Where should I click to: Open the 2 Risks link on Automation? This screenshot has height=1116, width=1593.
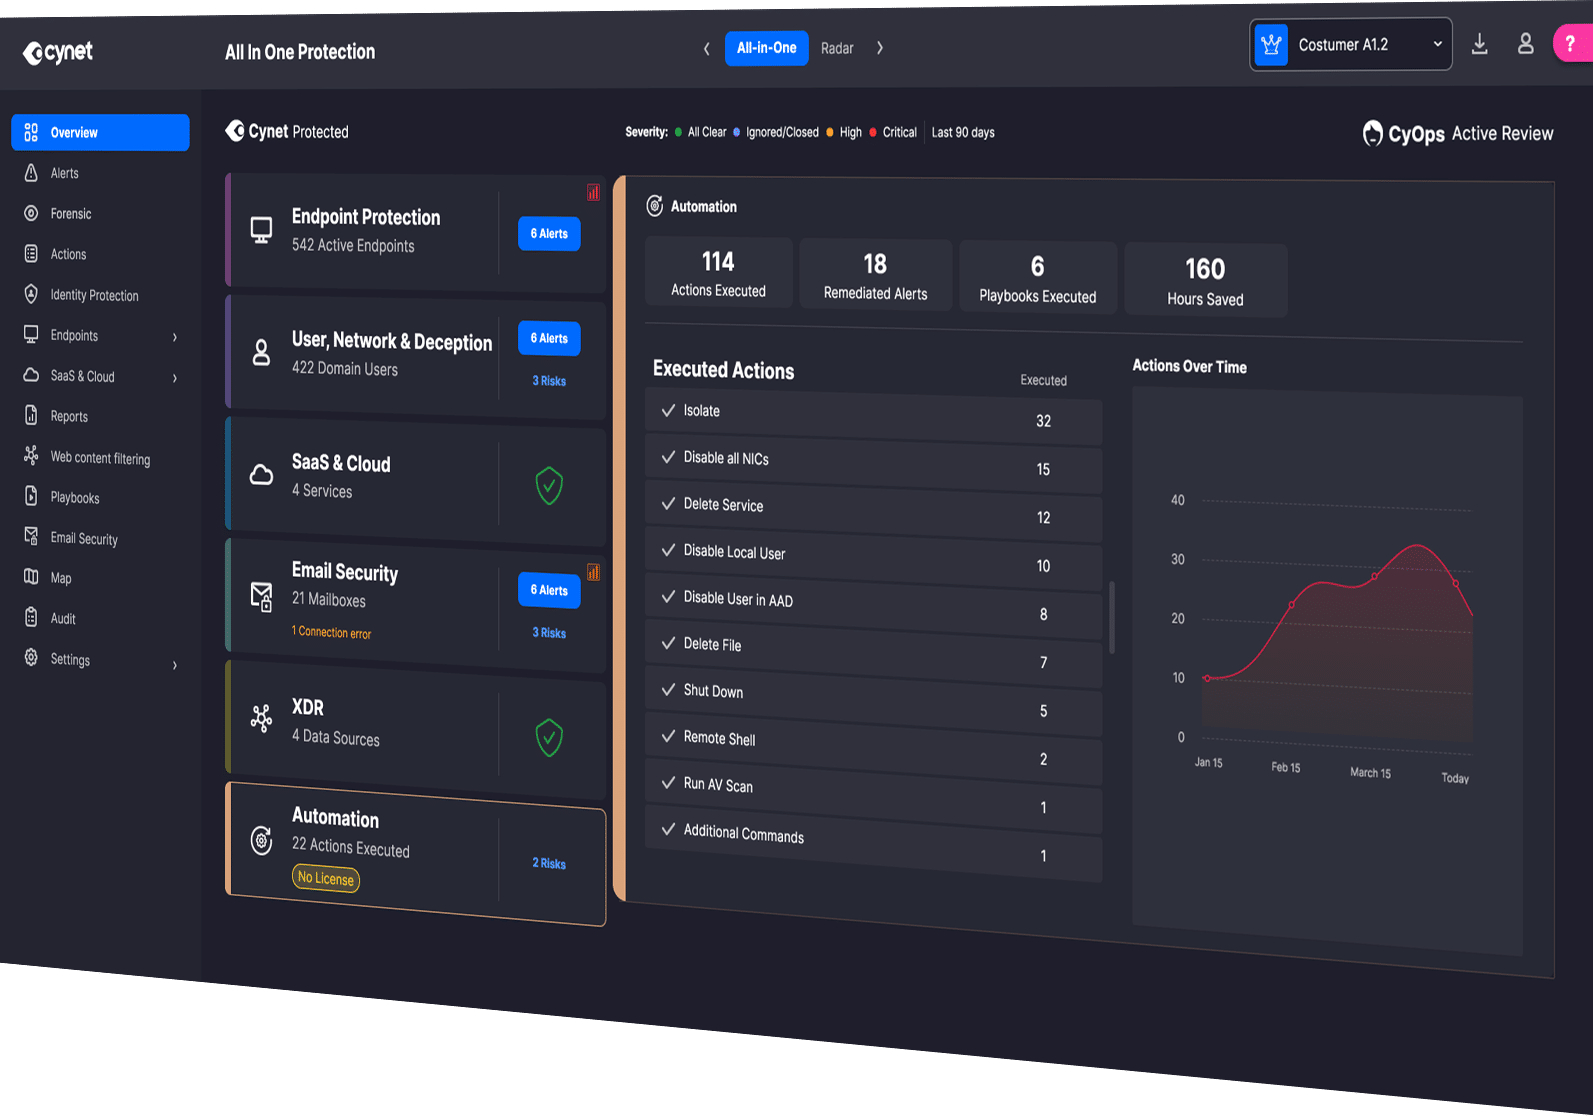tap(549, 863)
